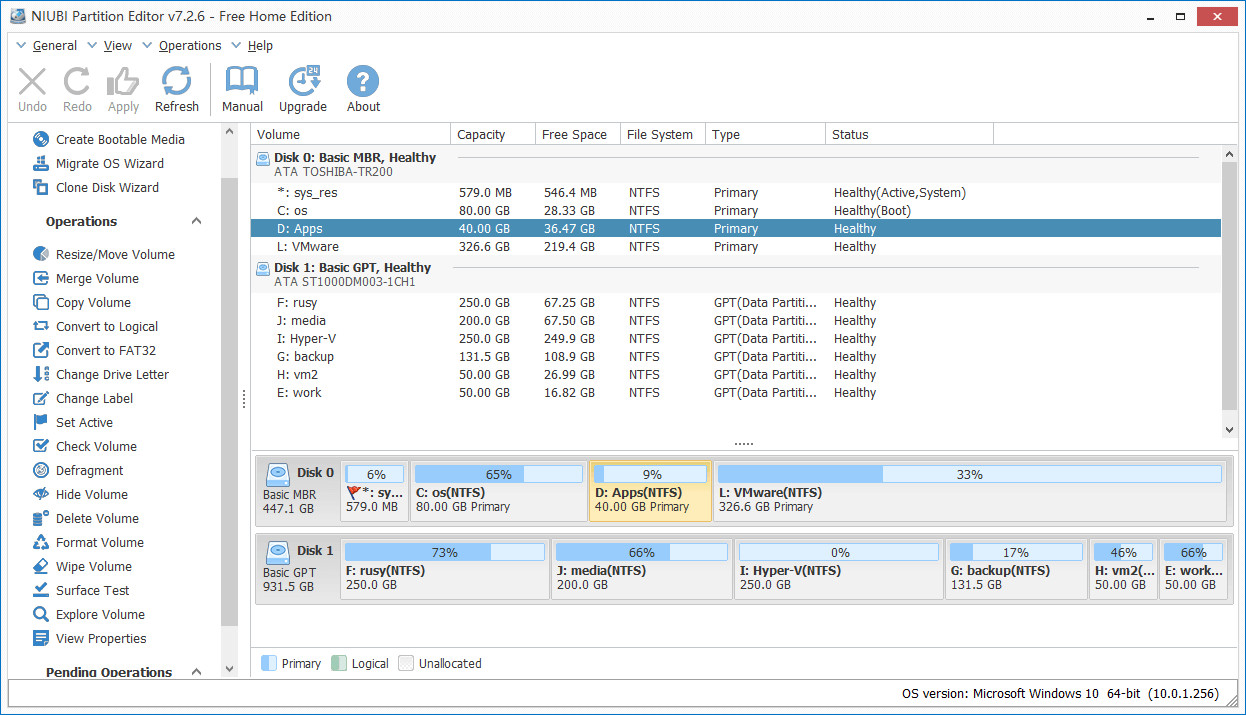
Task: Select the Disk 1 Basic GPT header row
Action: tap(736, 274)
